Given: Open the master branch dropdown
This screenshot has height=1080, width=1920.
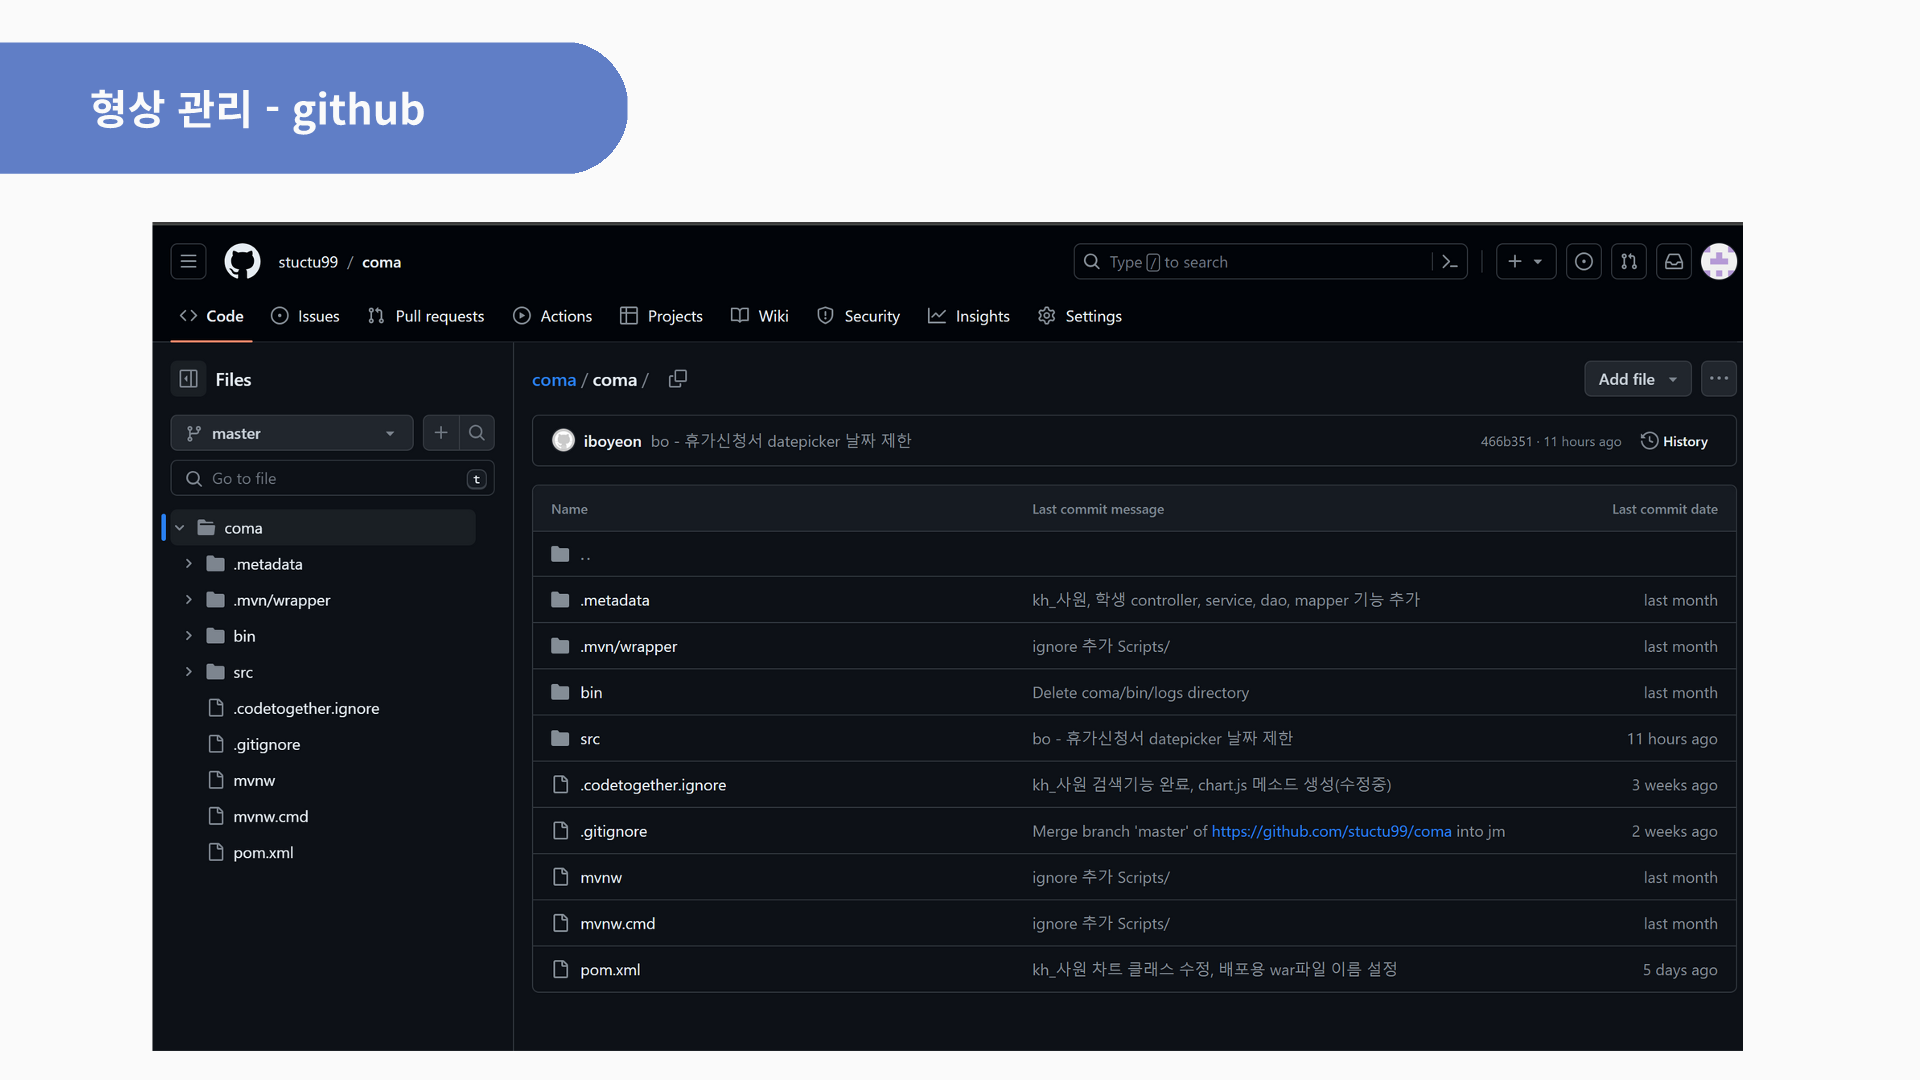Looking at the screenshot, I should [x=291, y=433].
